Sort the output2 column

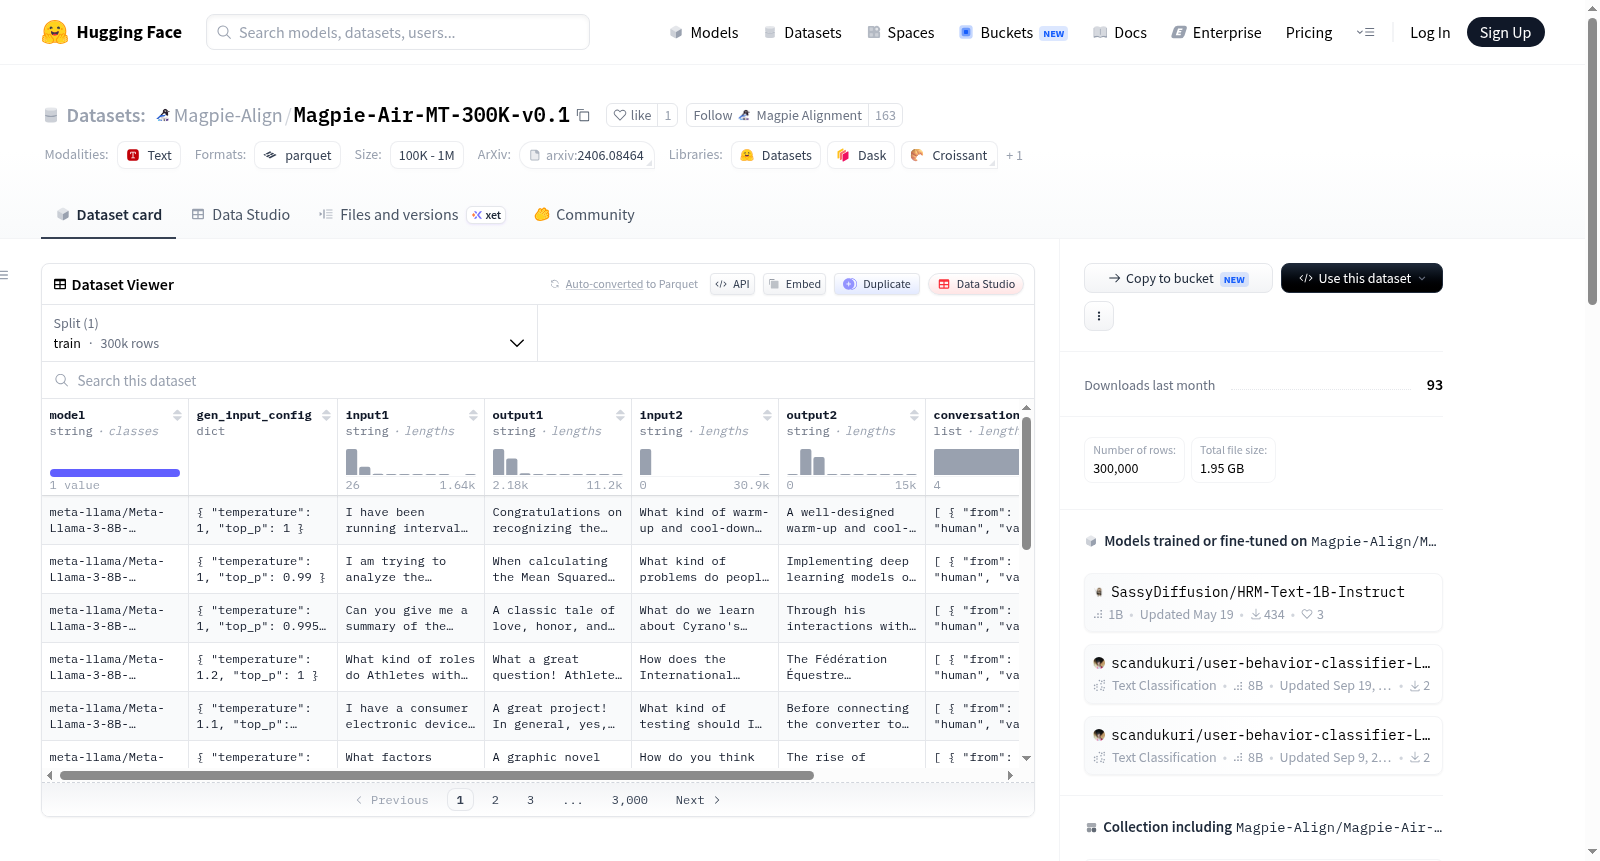(x=914, y=415)
